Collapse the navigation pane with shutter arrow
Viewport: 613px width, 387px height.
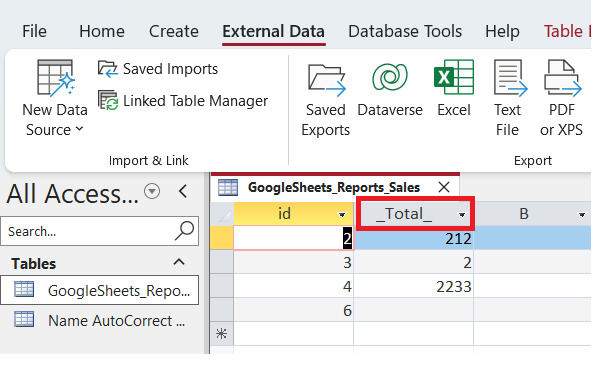point(183,191)
